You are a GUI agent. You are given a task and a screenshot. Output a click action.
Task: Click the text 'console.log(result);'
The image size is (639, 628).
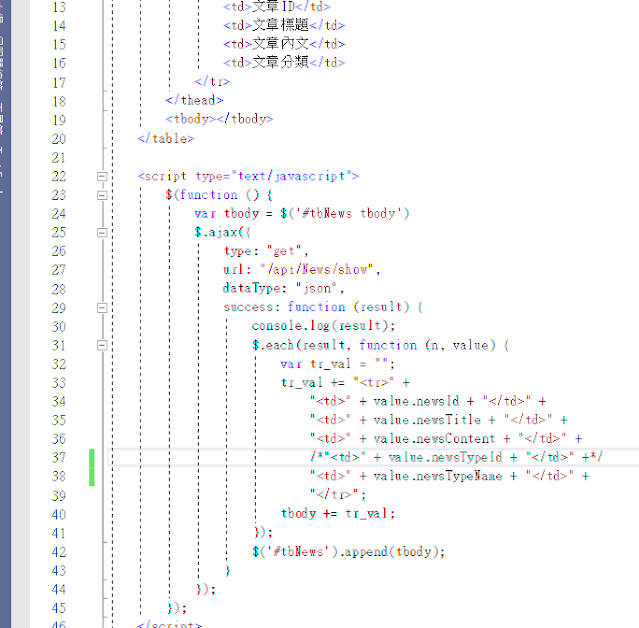coord(324,326)
